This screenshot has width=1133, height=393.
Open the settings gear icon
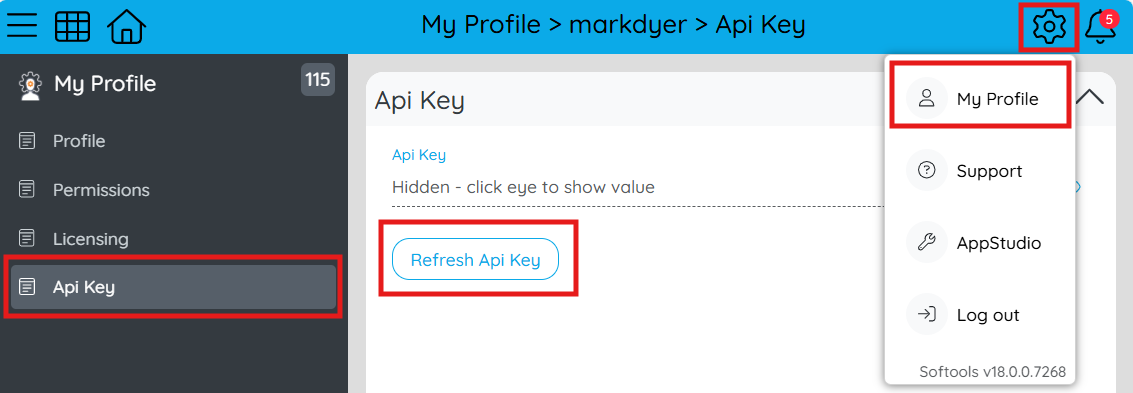pos(1048,27)
